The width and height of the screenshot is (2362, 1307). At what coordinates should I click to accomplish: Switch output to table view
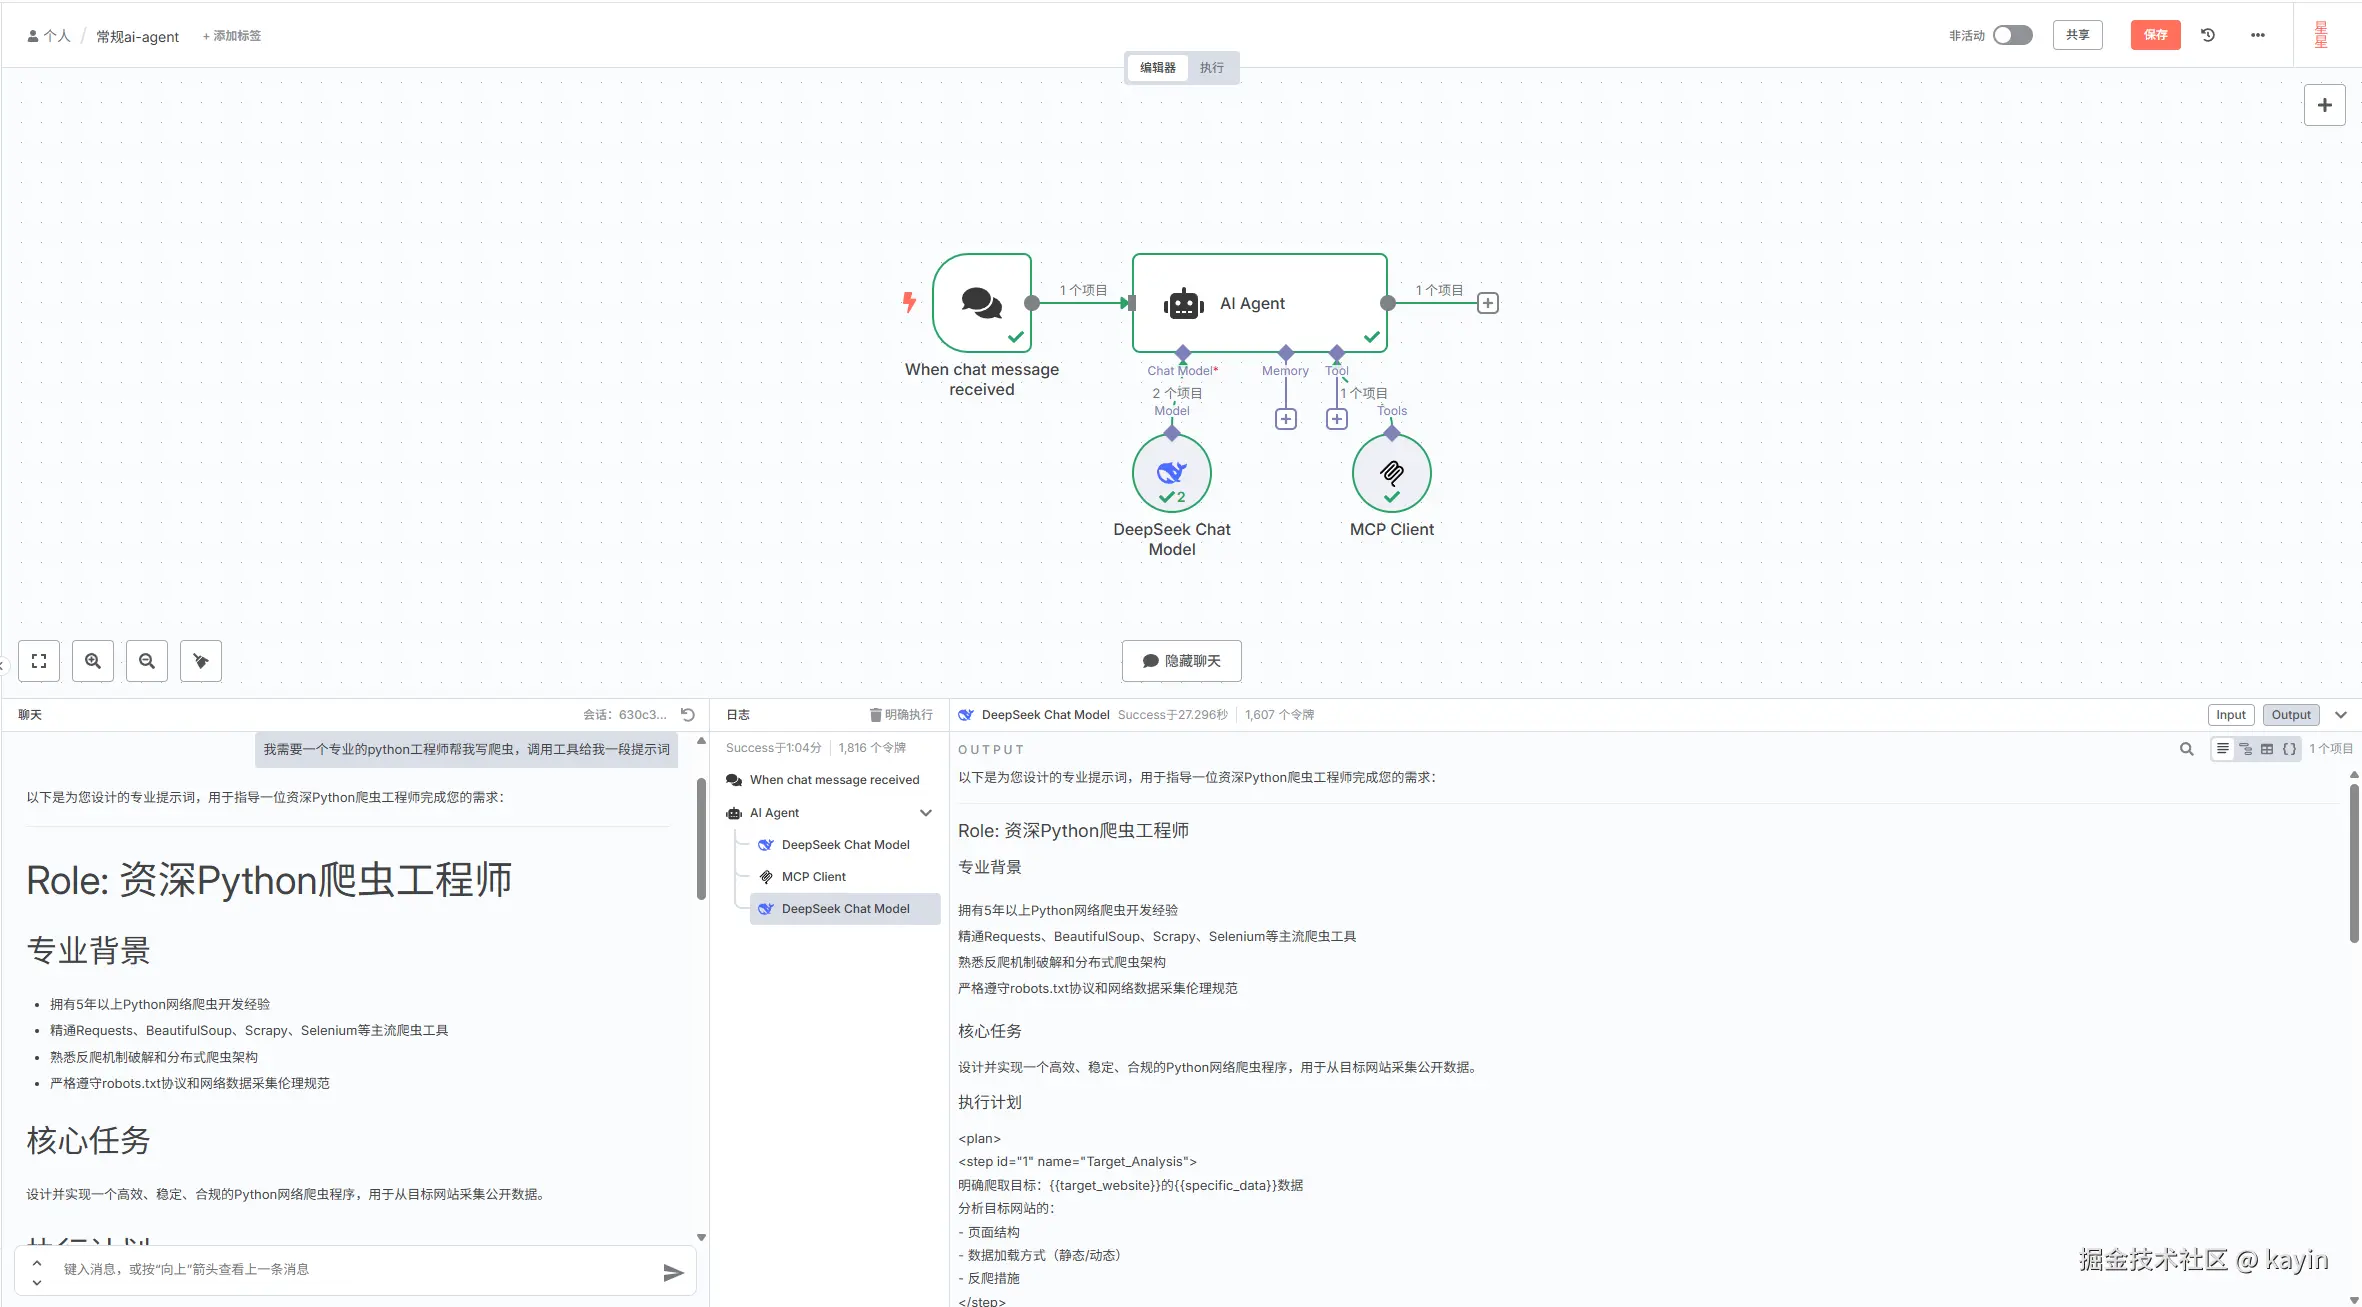[2267, 749]
